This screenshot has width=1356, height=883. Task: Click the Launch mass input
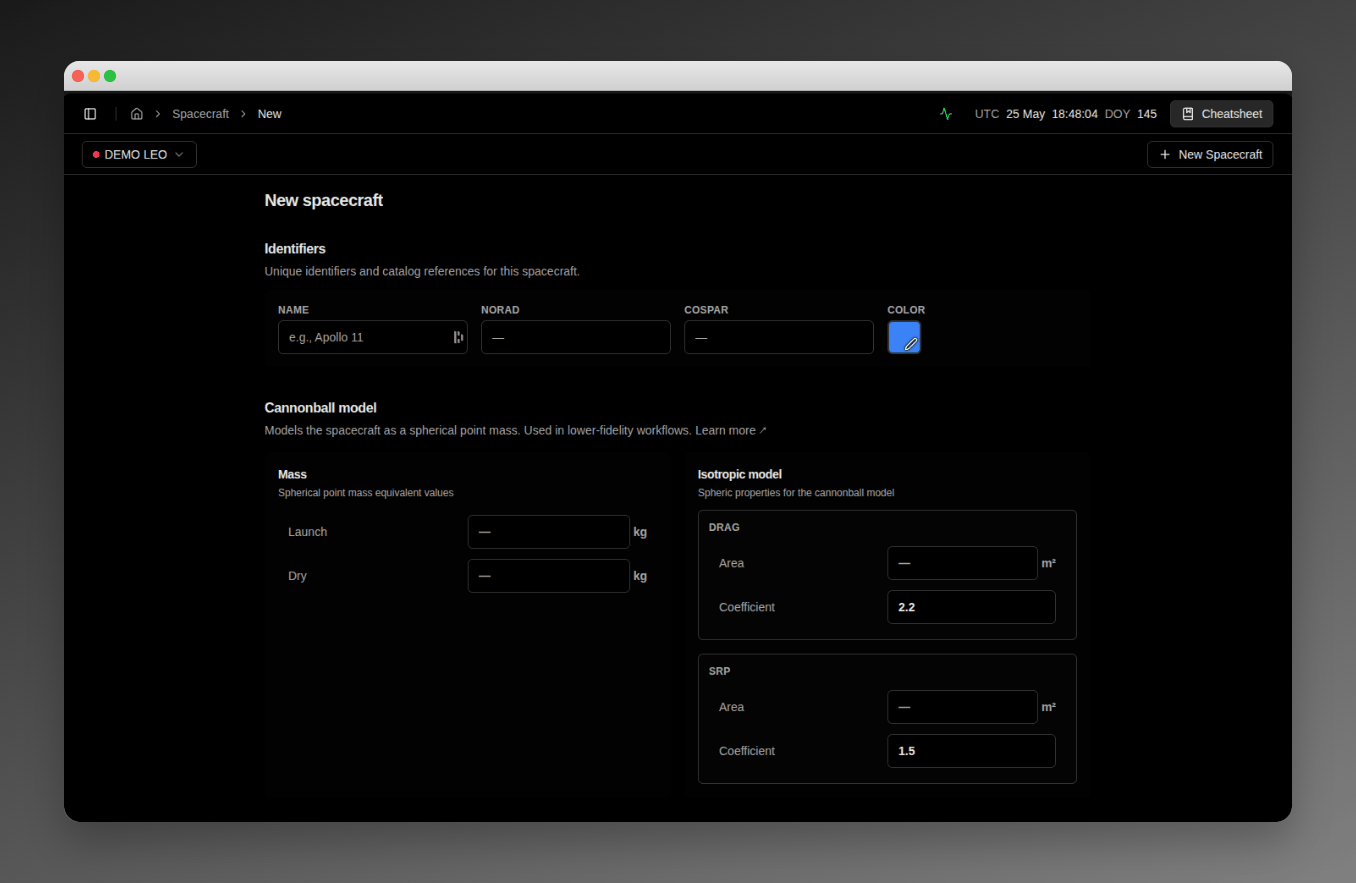(x=549, y=532)
